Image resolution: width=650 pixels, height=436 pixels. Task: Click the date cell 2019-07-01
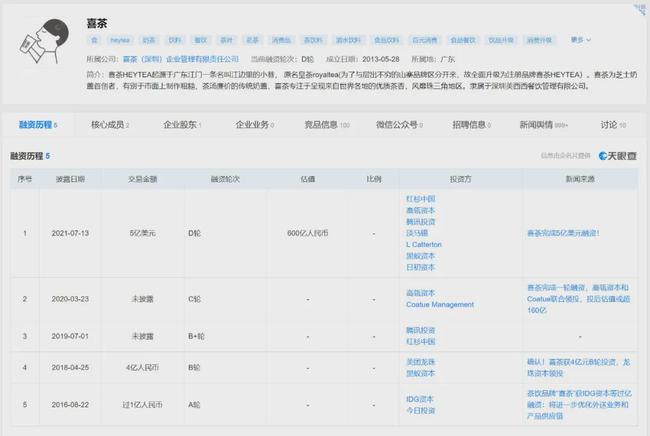70,336
